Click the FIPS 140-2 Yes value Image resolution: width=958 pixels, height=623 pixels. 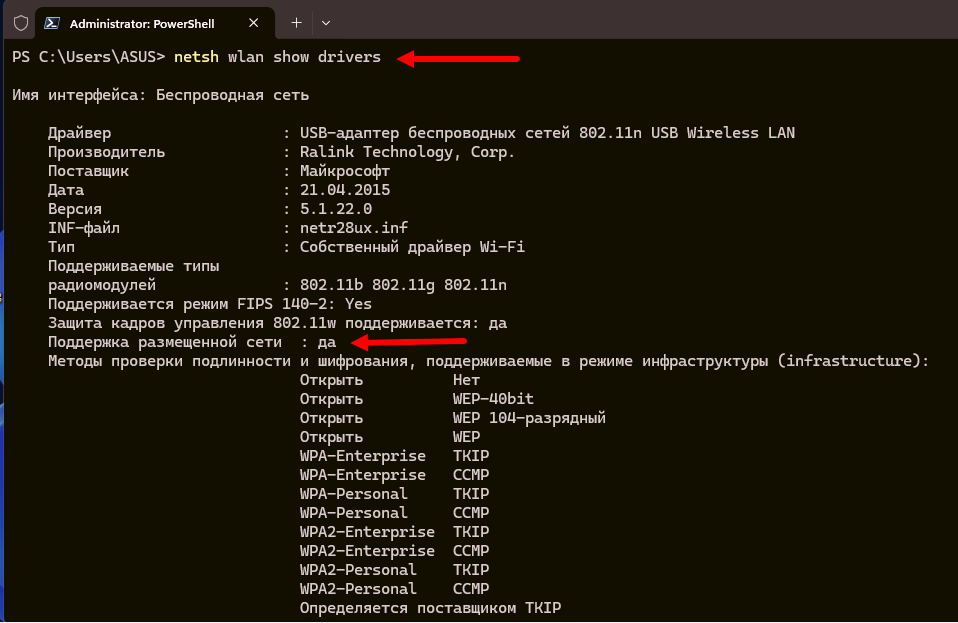(358, 304)
